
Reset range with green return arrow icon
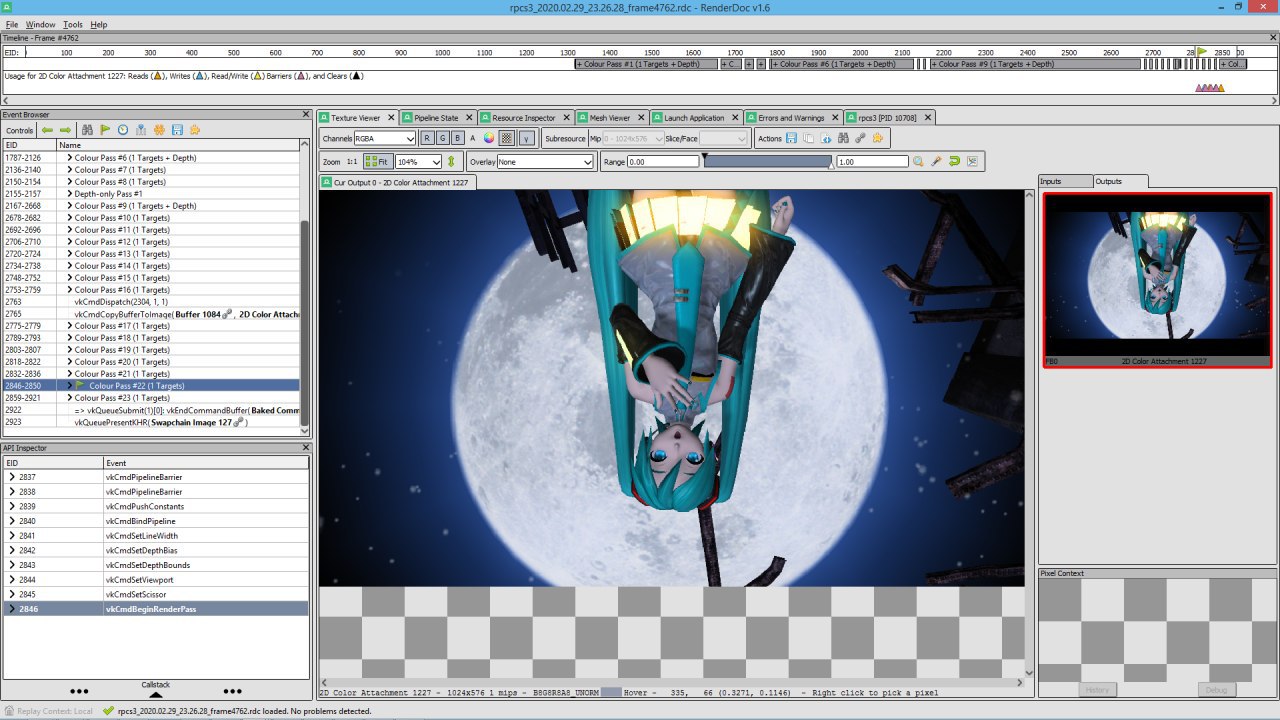pyautogui.click(x=954, y=161)
